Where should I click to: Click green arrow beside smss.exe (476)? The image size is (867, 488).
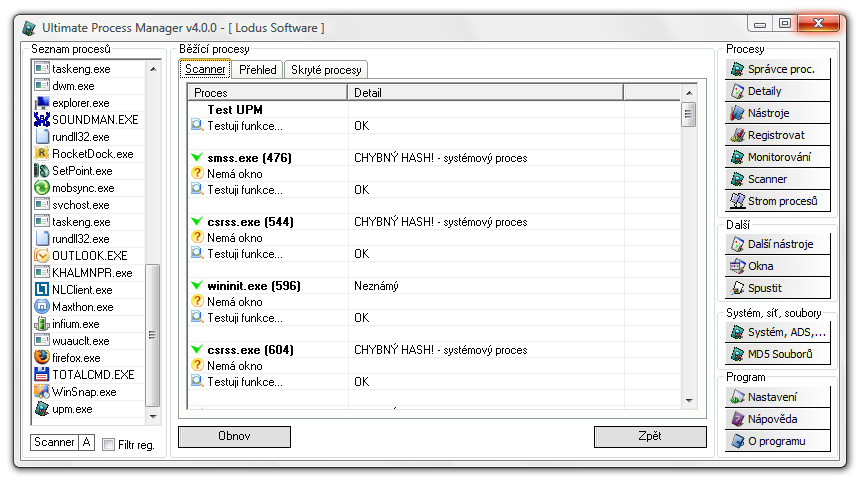[x=197, y=158]
